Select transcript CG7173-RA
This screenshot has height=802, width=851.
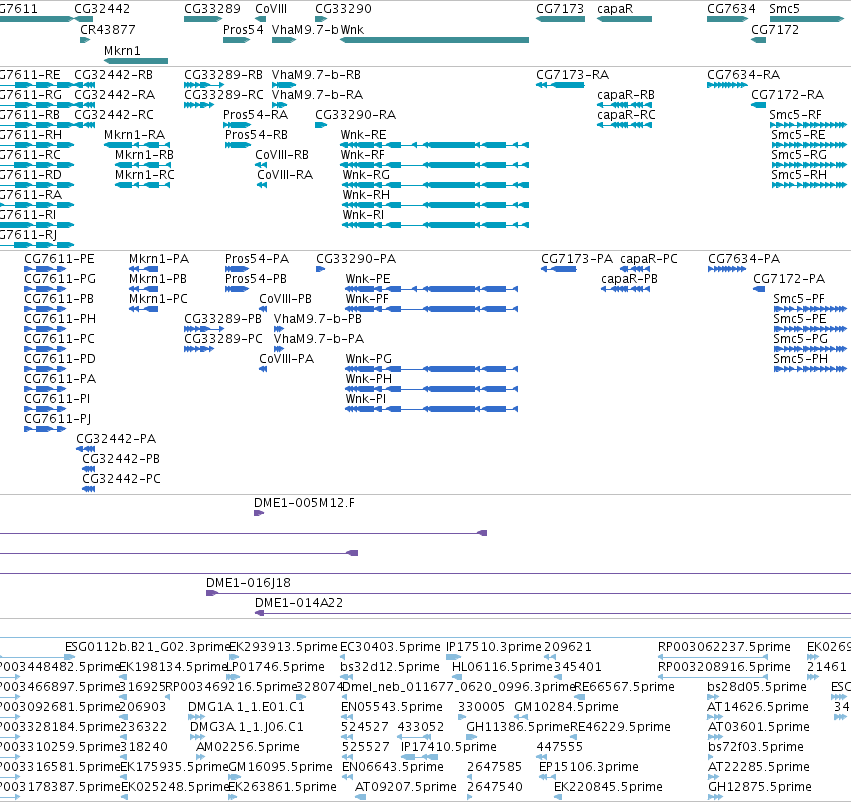(x=573, y=74)
